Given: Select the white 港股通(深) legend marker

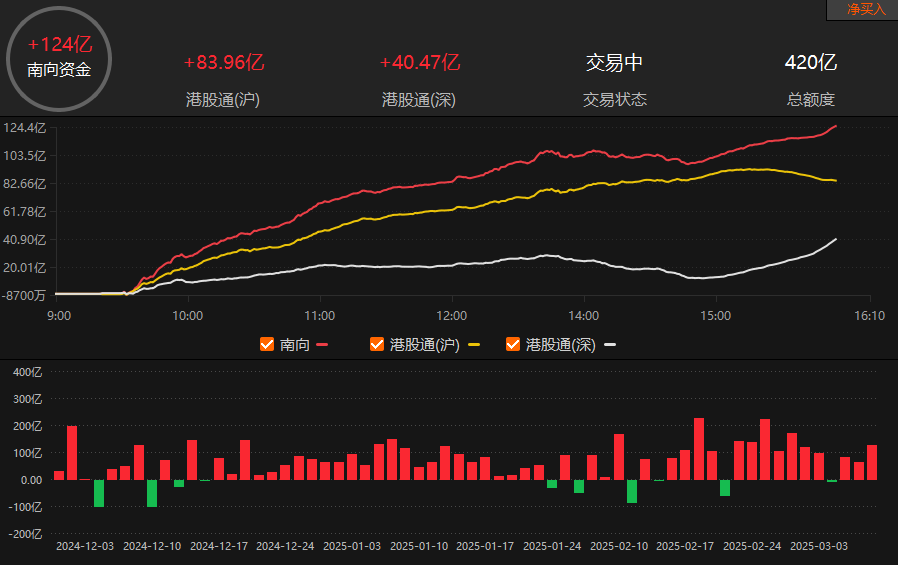Looking at the screenshot, I should 610,345.
